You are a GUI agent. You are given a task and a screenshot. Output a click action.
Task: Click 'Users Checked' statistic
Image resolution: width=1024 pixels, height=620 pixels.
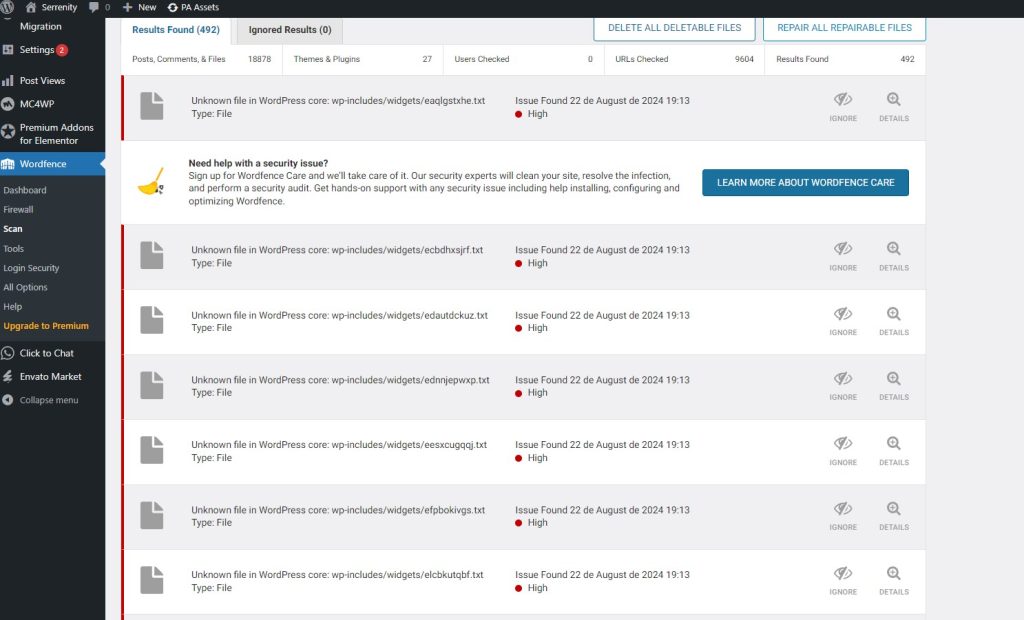(524, 59)
